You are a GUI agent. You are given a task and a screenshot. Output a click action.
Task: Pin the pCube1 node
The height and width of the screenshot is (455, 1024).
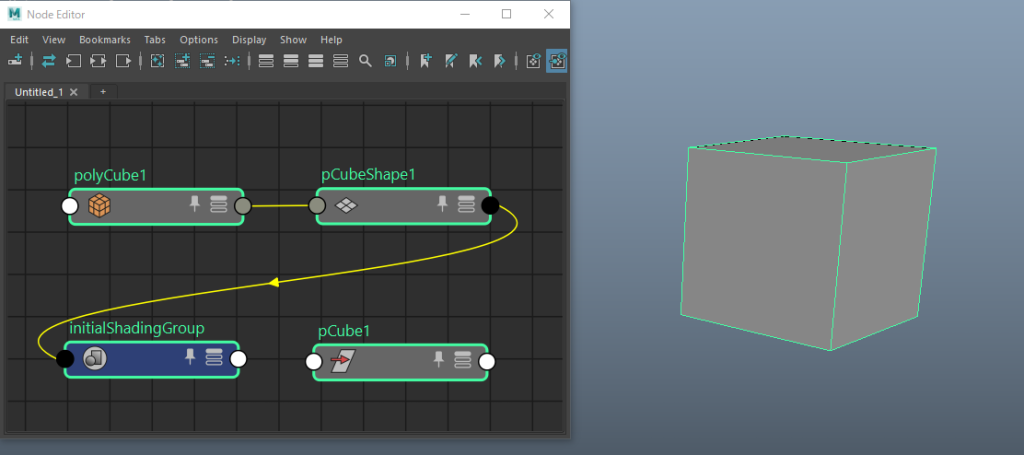439,358
